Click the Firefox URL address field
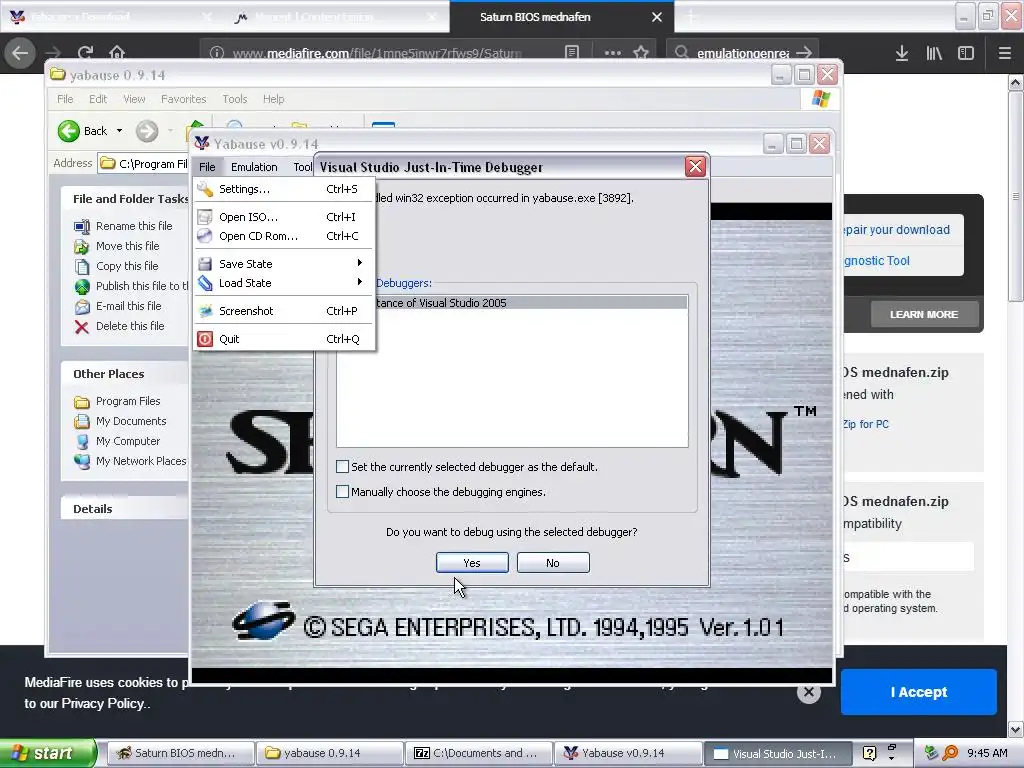1024x768 pixels. pos(379,53)
